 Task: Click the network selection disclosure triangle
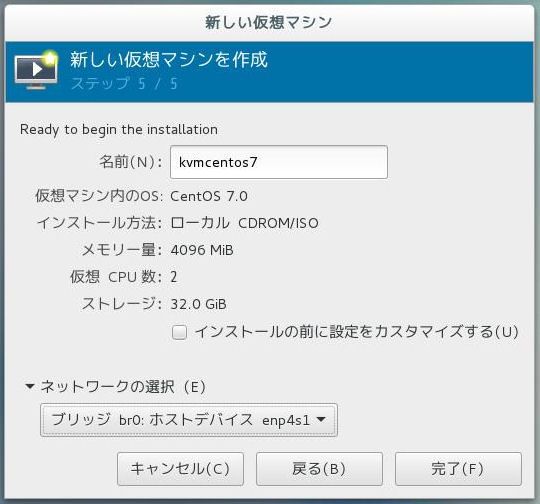pyautogui.click(x=30, y=387)
